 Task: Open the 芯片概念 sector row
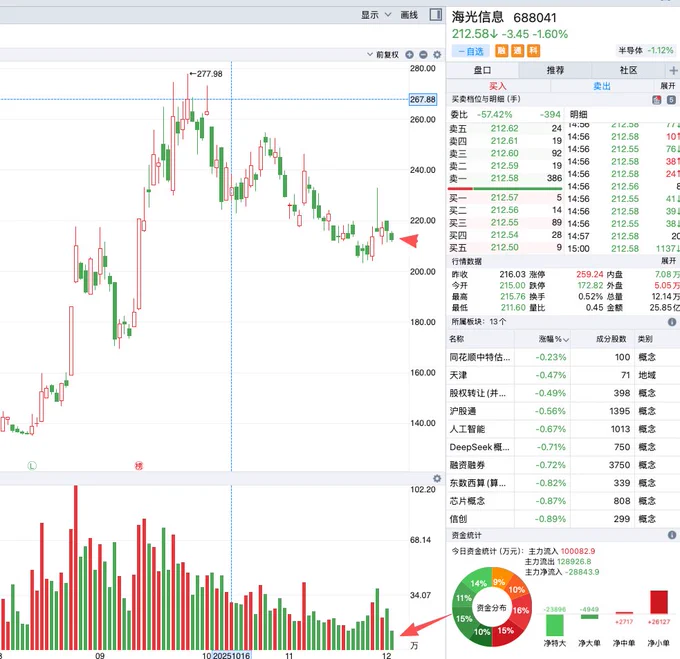point(563,501)
